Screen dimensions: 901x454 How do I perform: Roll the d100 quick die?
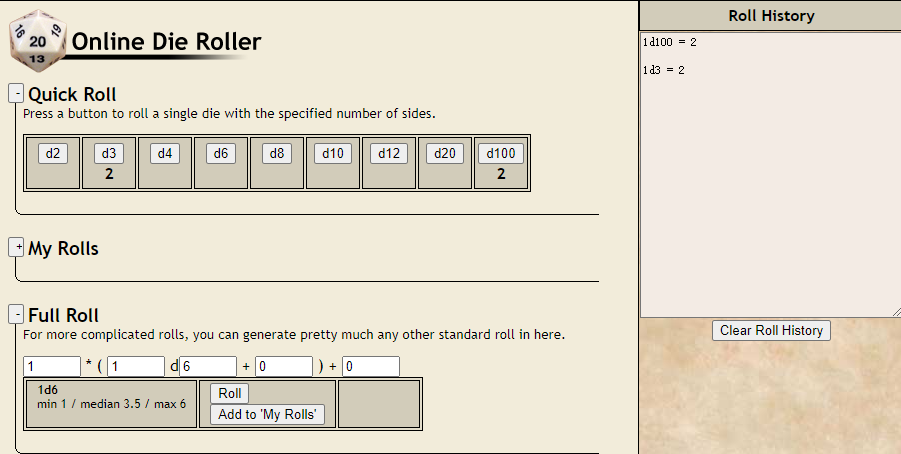pyautogui.click(x=501, y=153)
